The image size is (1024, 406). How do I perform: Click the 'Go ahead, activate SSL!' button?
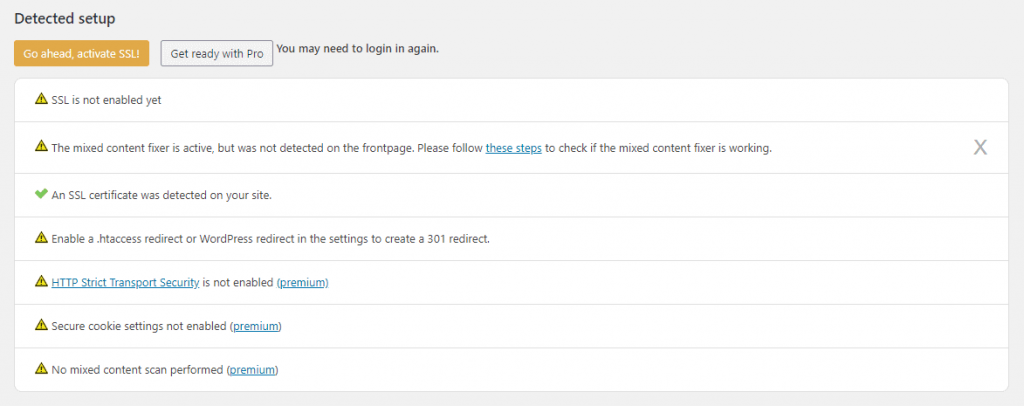pyautogui.click(x=81, y=53)
